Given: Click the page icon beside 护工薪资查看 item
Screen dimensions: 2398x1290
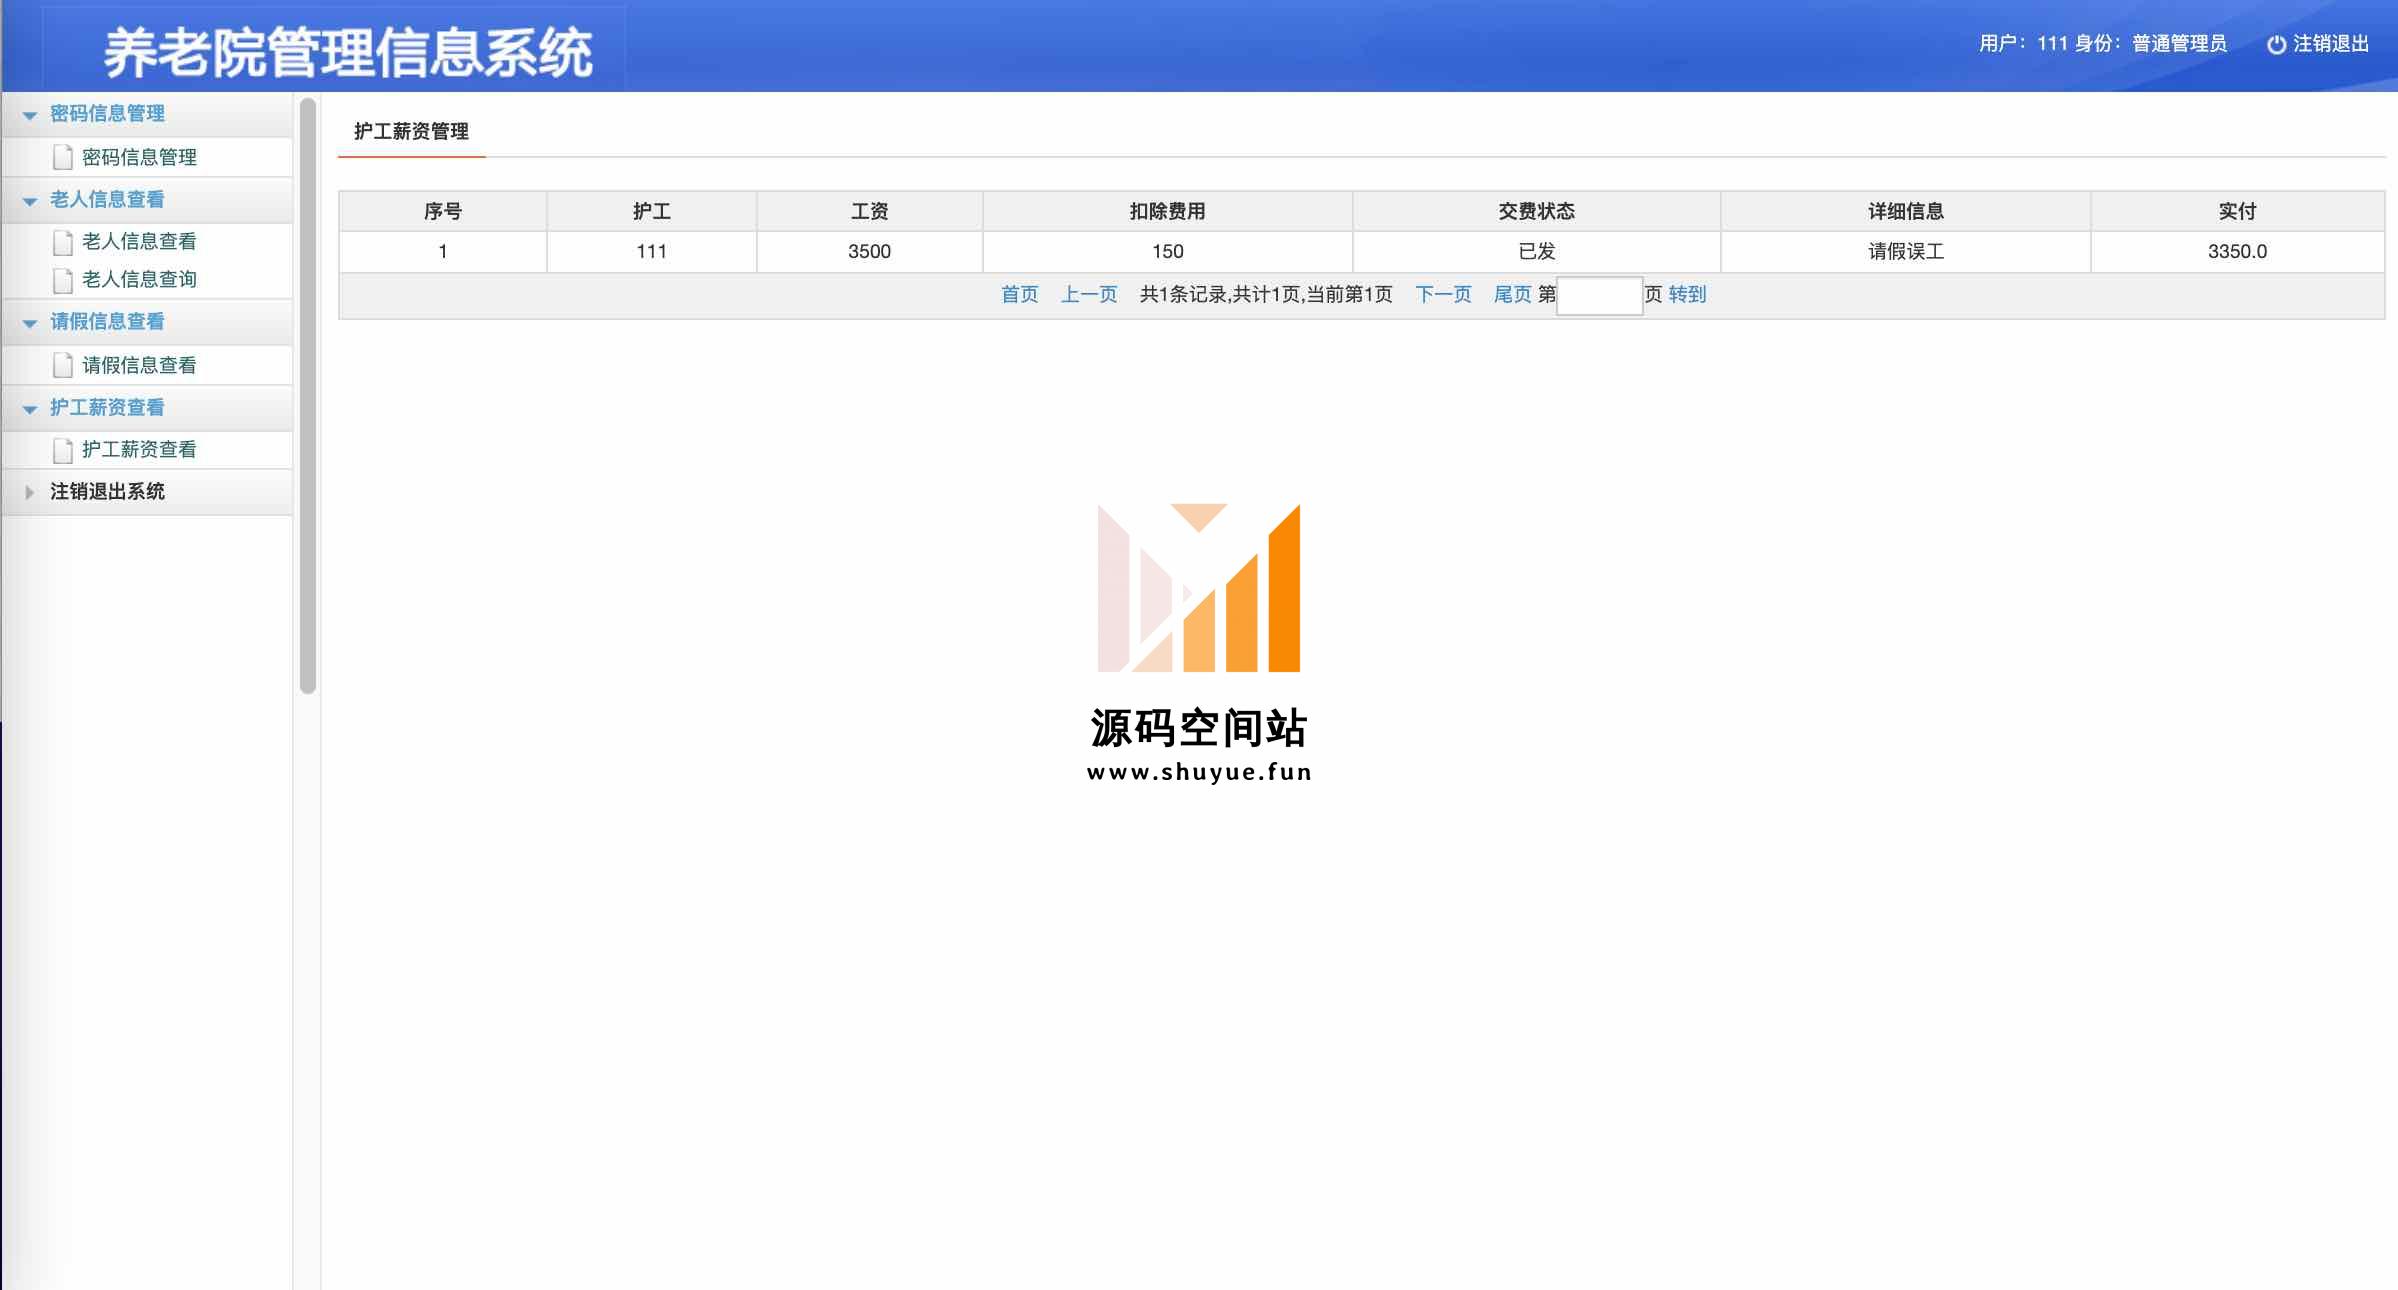Looking at the screenshot, I should pos(63,450).
